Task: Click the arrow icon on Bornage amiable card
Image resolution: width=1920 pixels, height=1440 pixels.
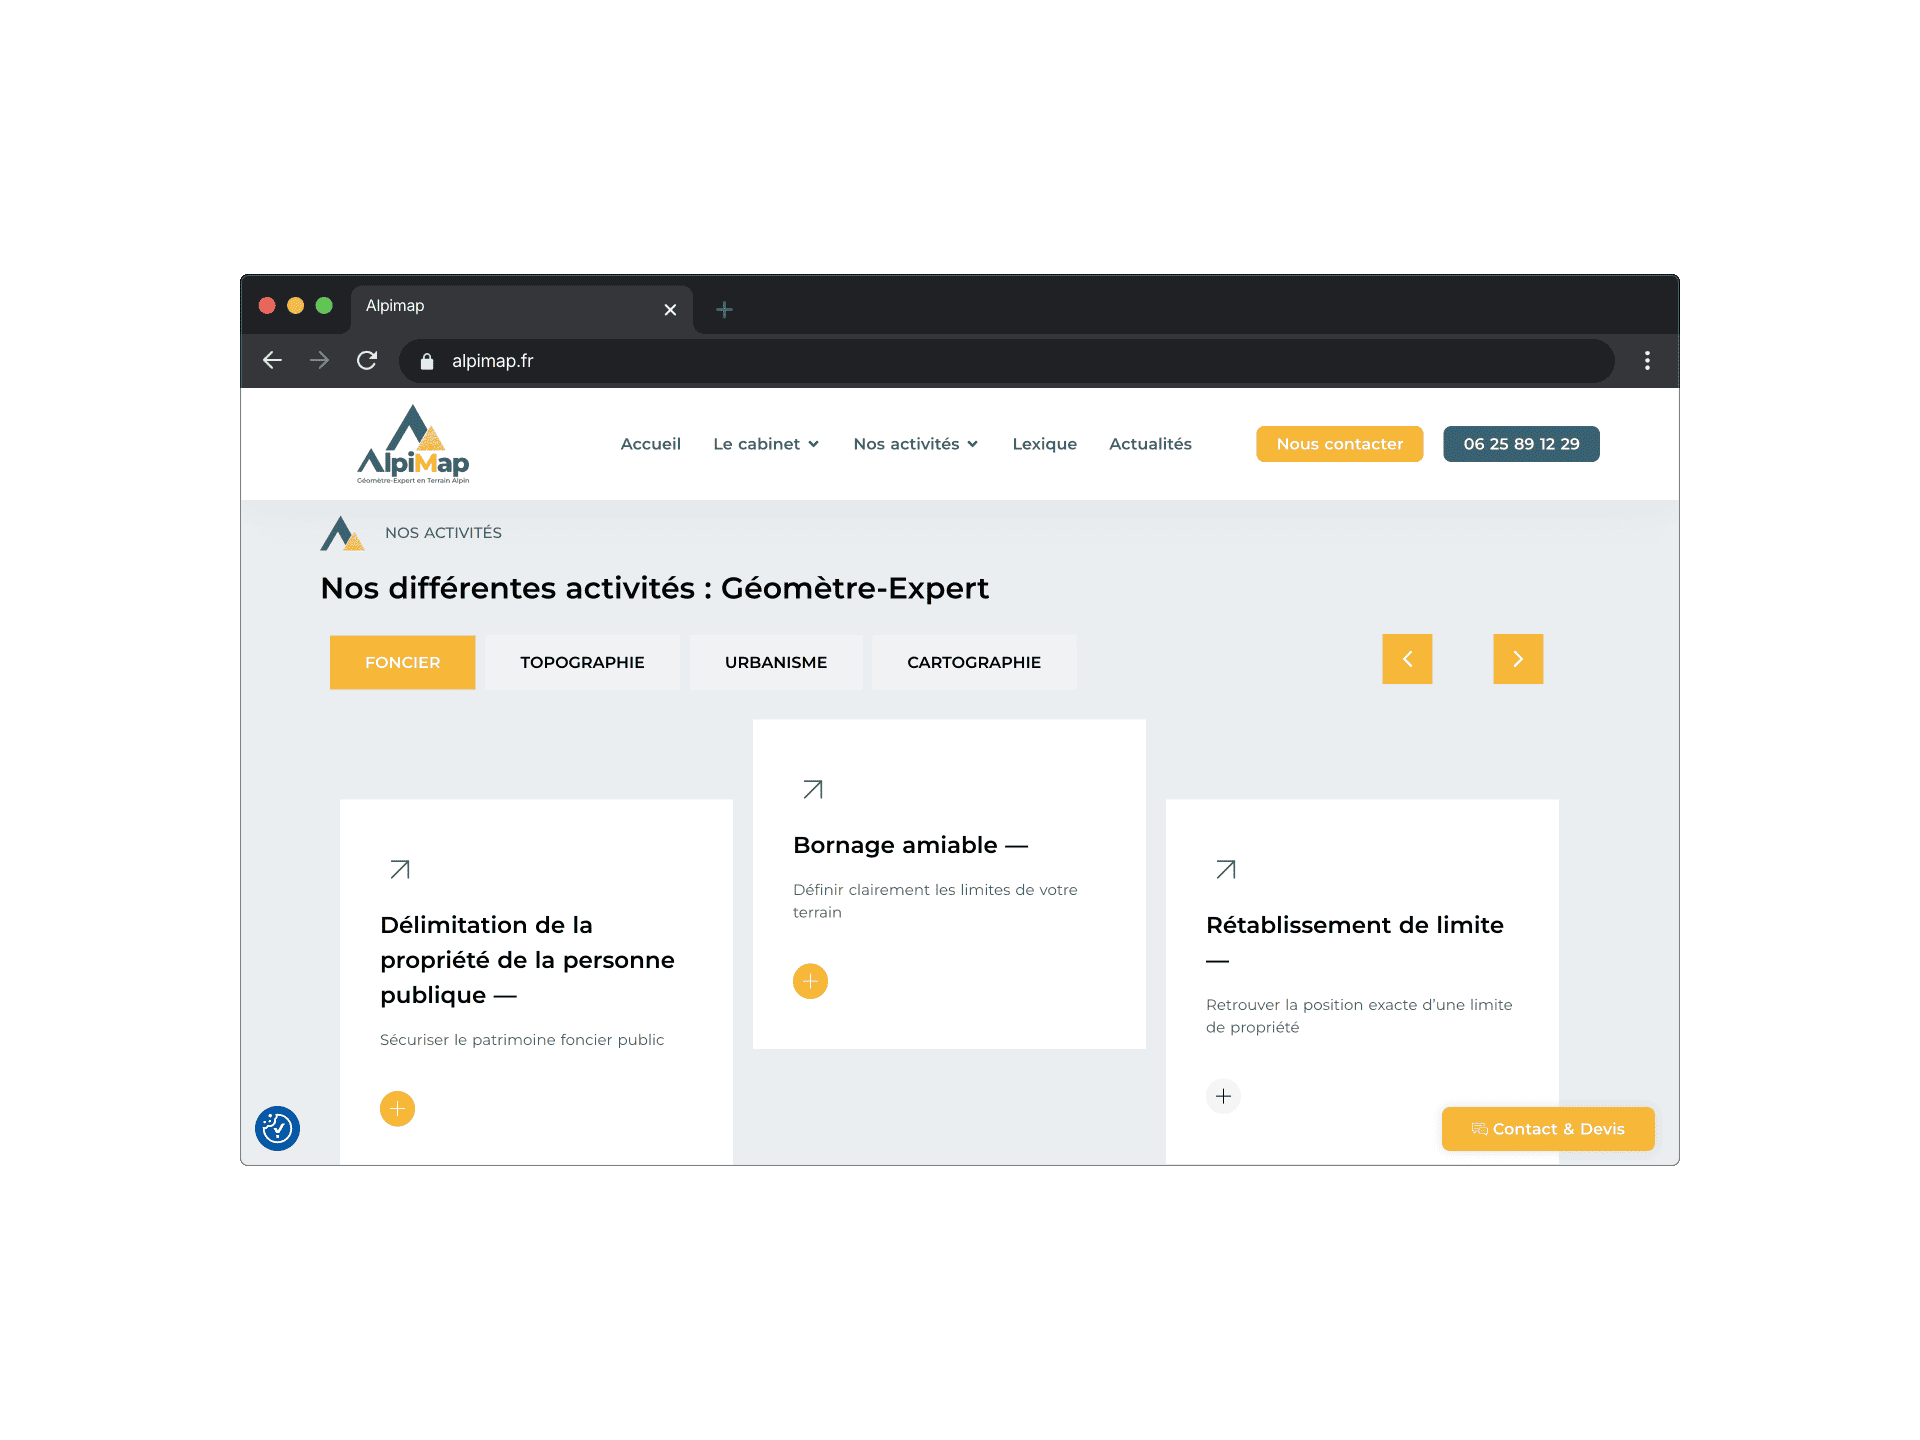Action: coord(813,789)
